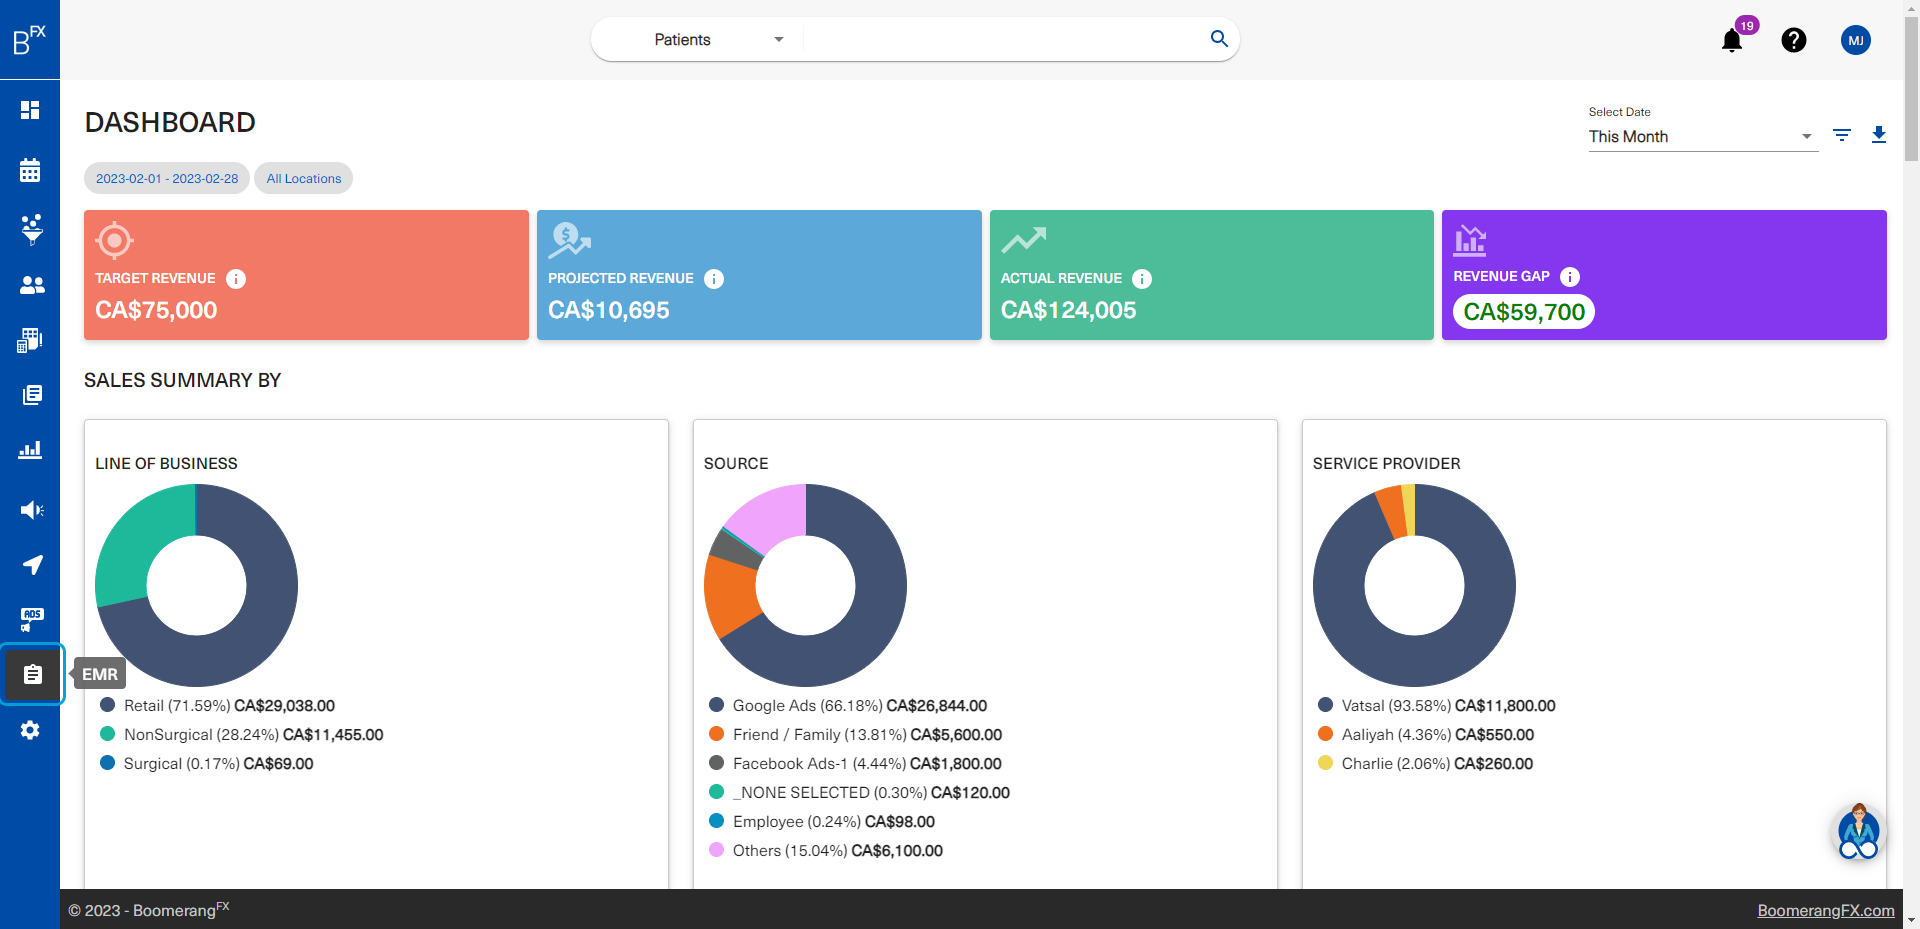
Task: Click the search magnifier icon
Action: 1219,39
